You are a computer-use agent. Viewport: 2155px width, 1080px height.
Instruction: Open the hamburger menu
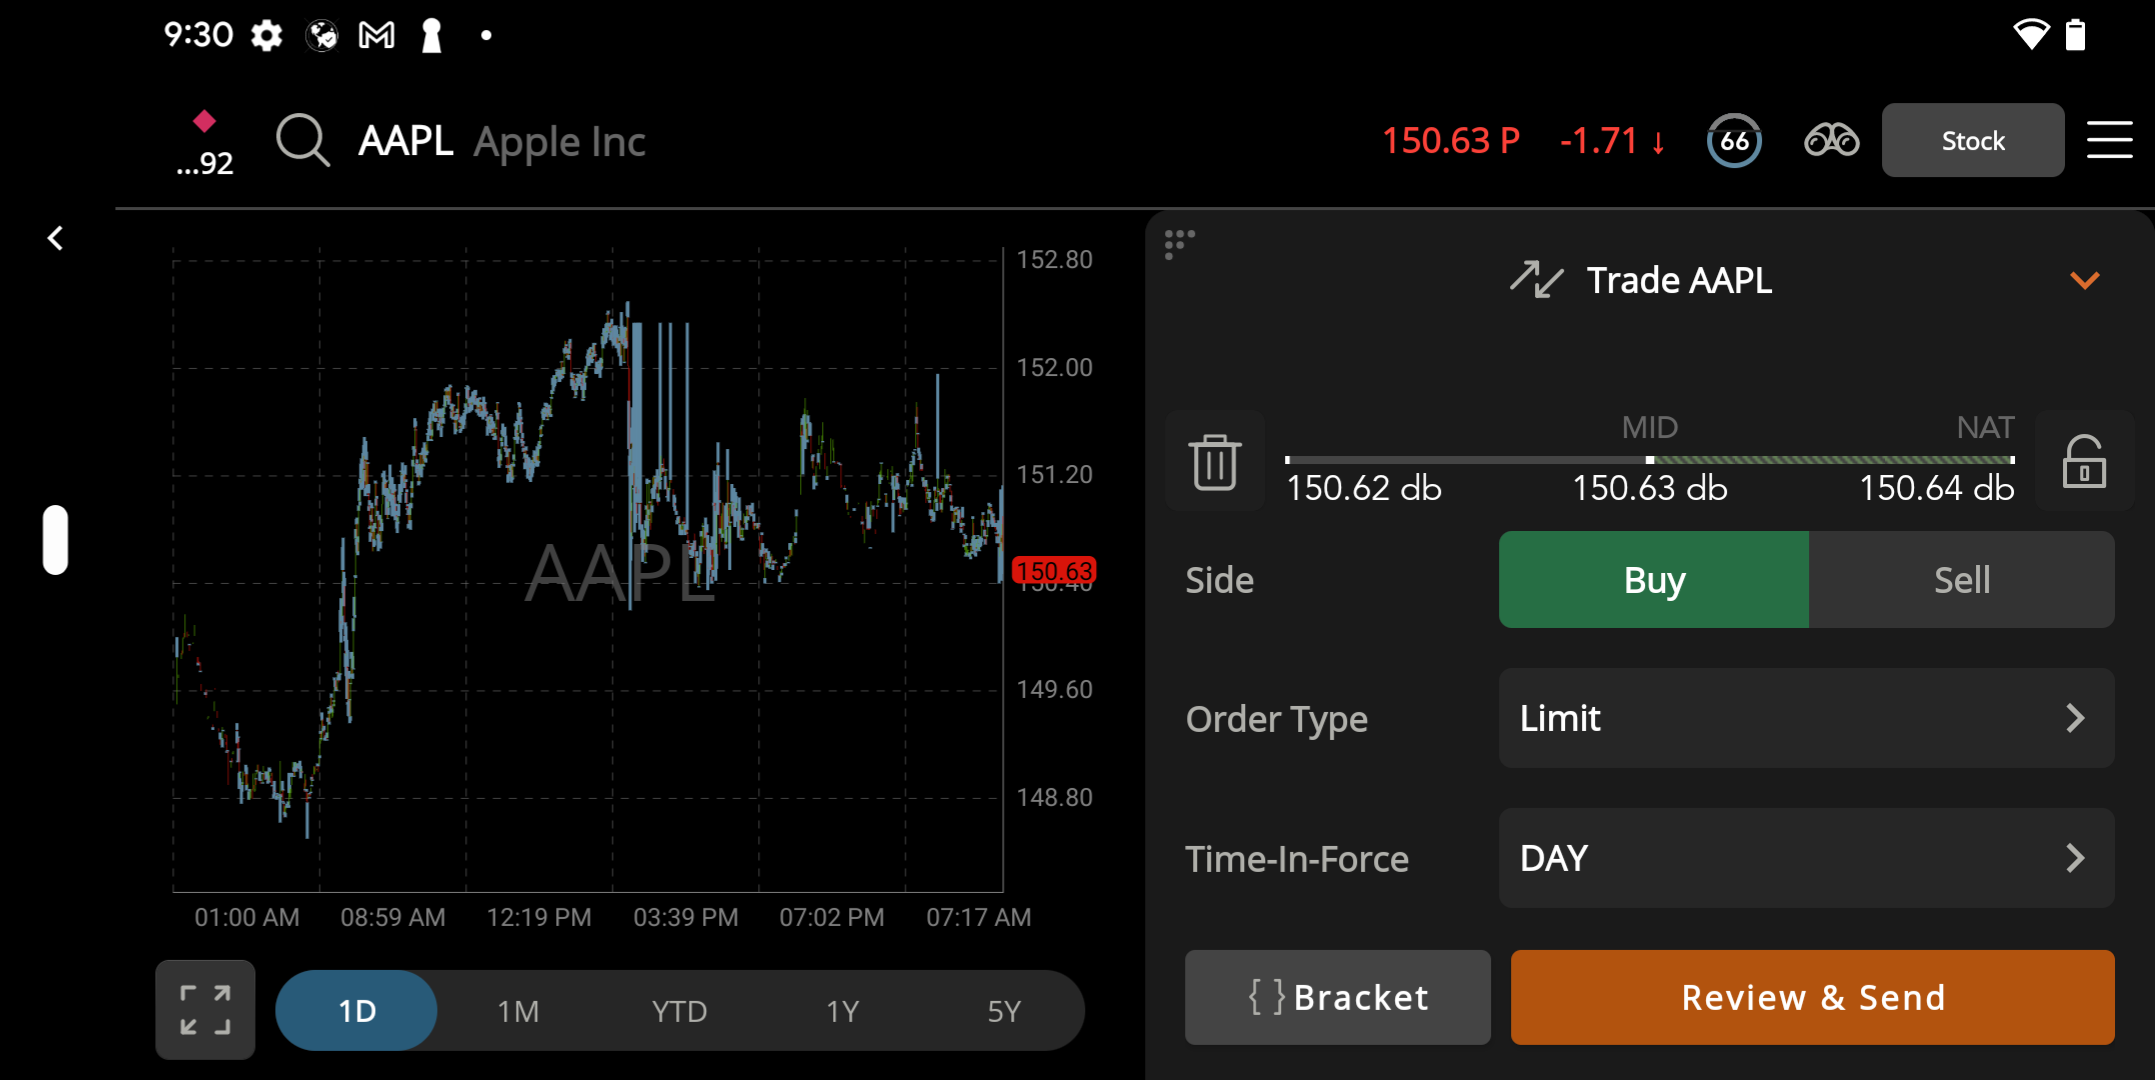2110,140
